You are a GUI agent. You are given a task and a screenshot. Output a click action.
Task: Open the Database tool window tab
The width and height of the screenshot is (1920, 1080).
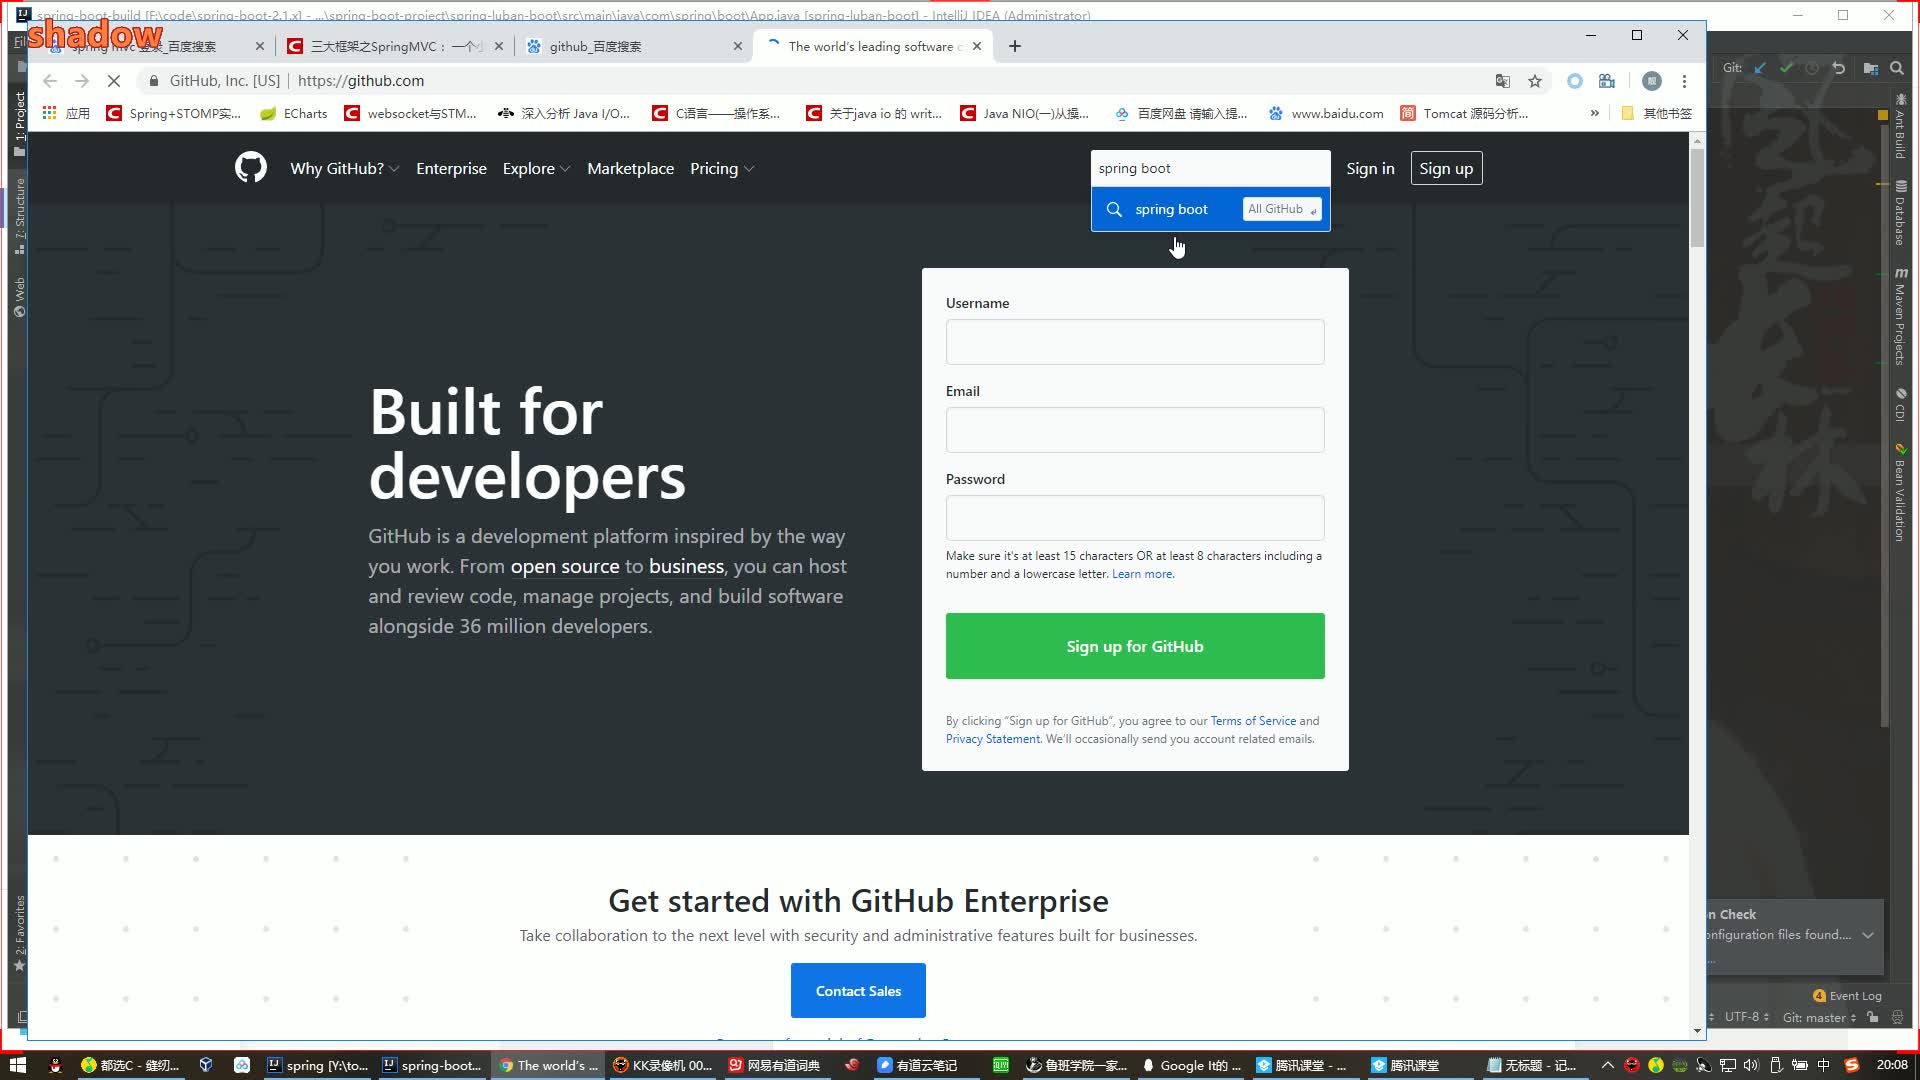pos(1900,213)
